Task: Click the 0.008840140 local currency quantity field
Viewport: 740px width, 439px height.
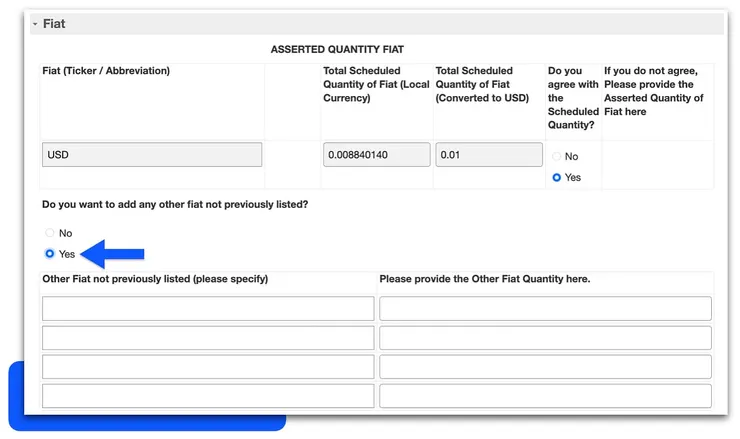Action: (x=376, y=155)
